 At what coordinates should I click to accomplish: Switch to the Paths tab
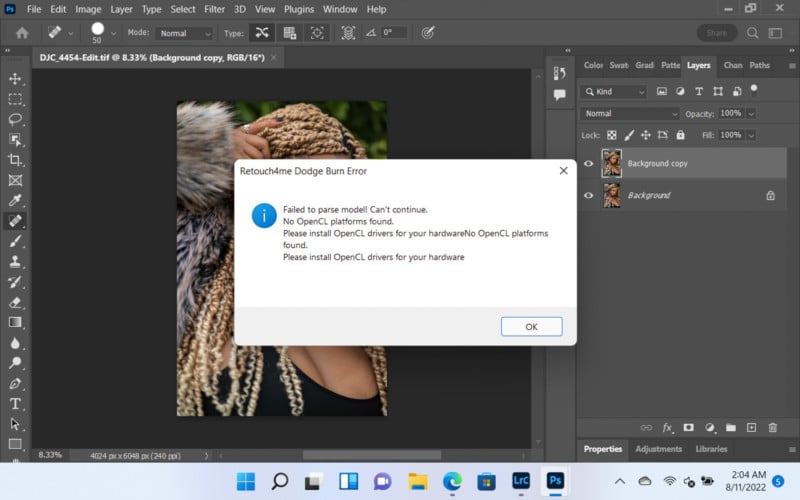point(759,65)
